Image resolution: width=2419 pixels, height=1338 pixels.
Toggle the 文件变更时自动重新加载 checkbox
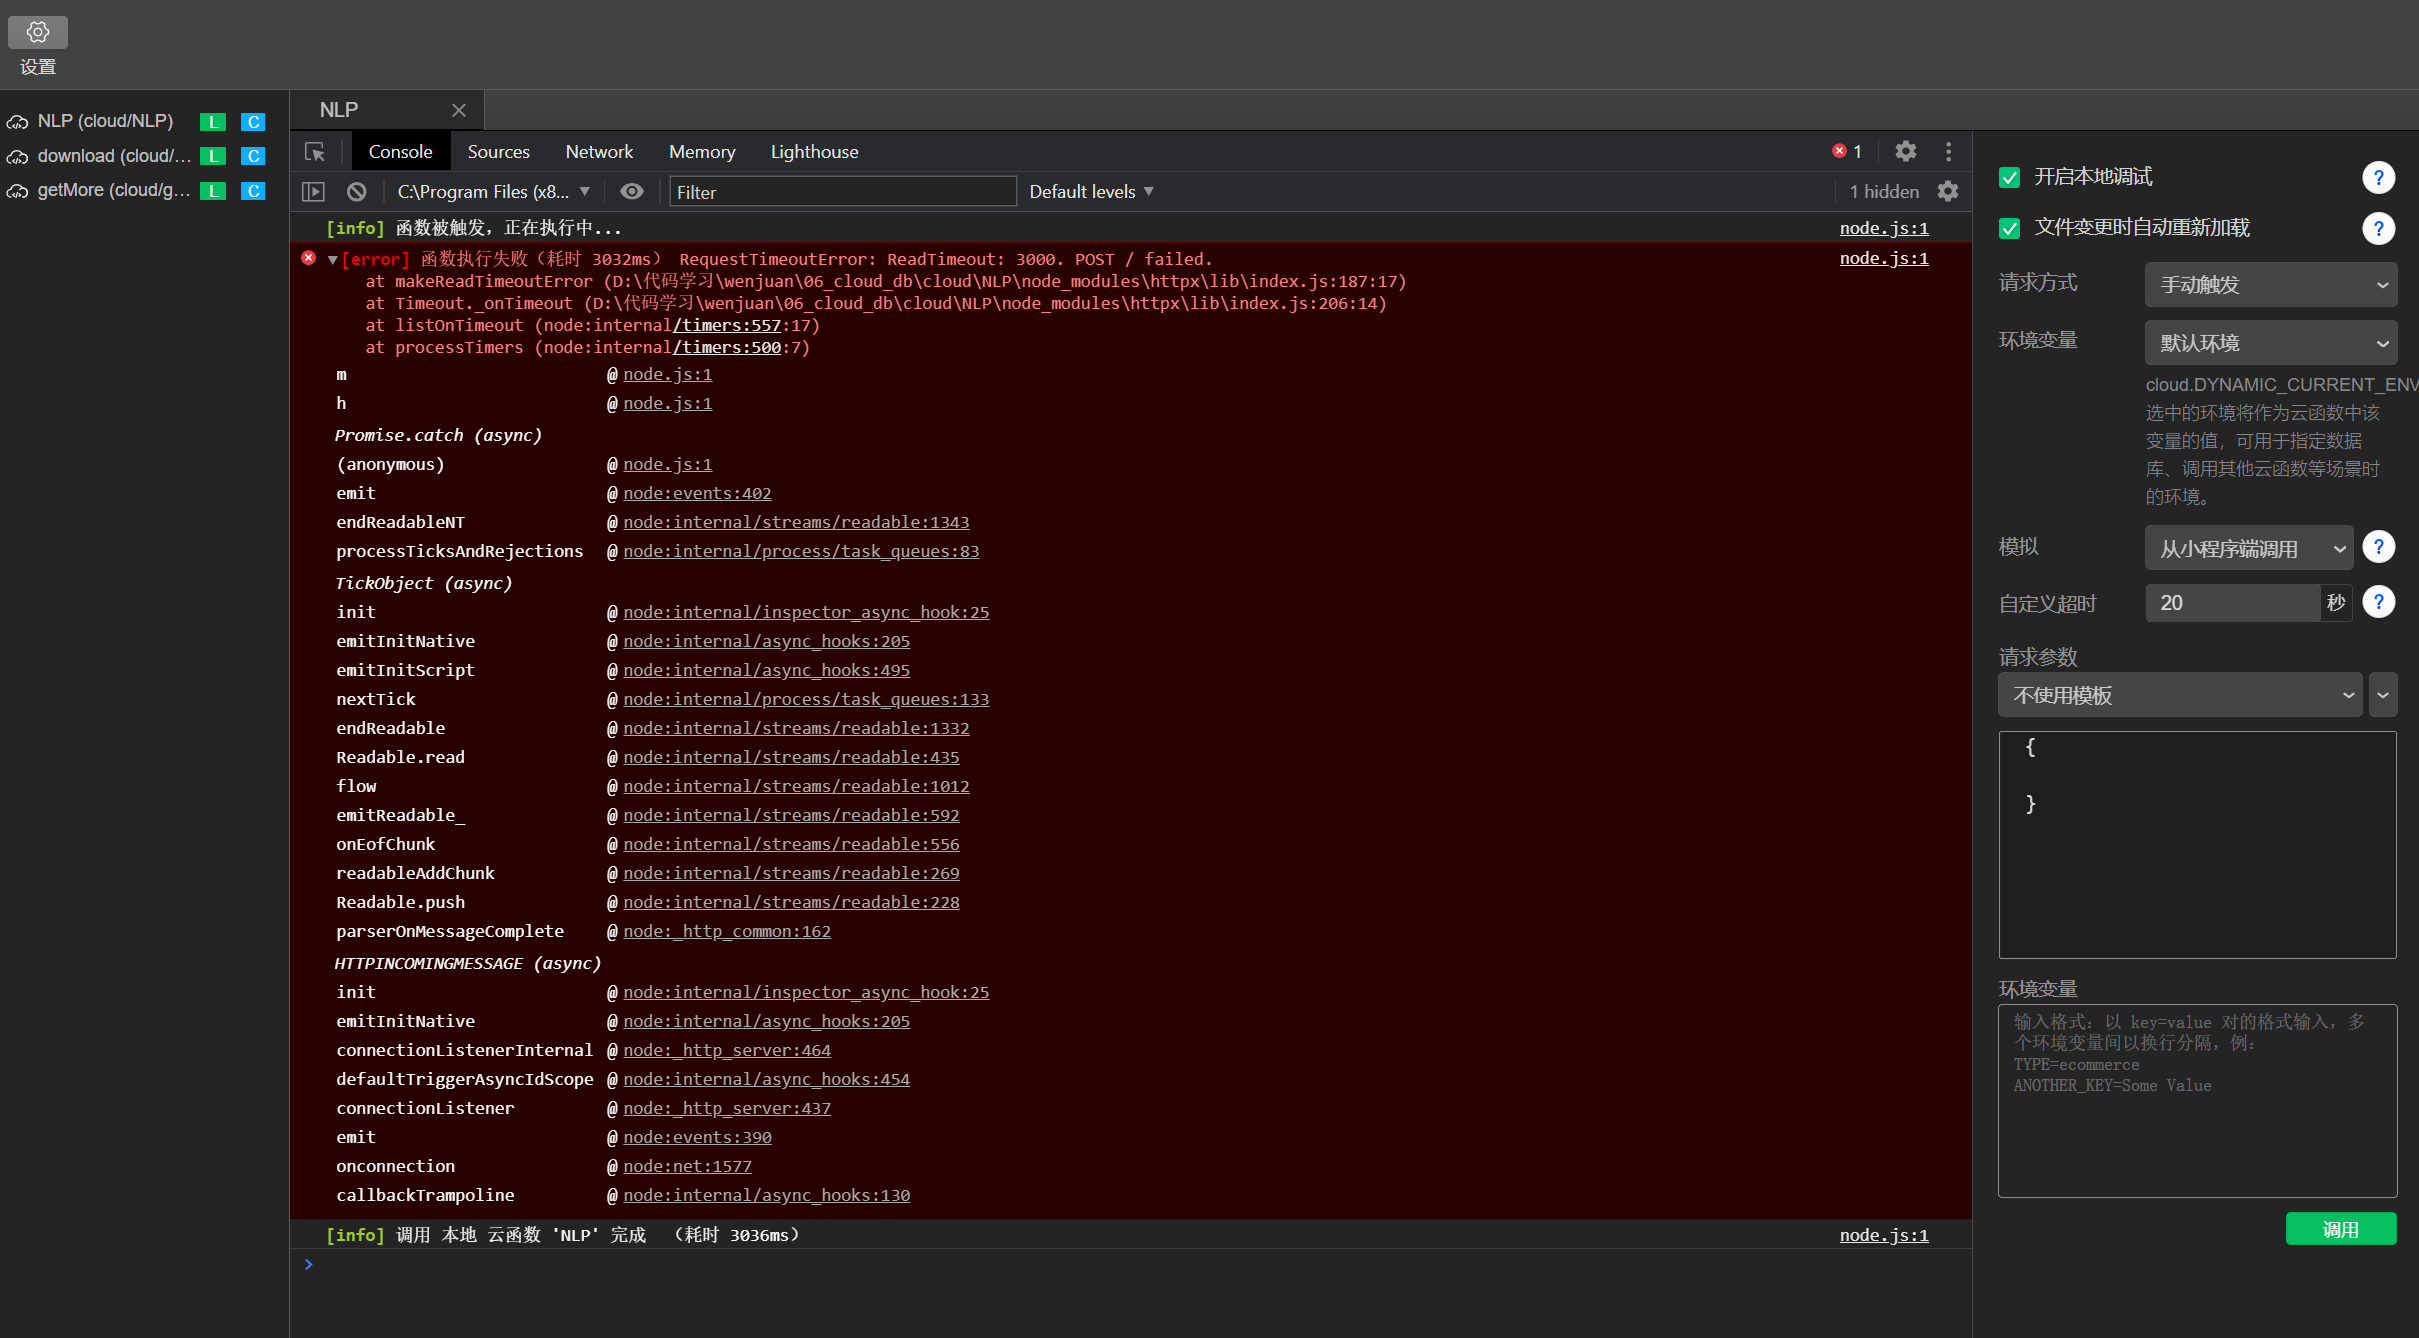(x=2009, y=228)
